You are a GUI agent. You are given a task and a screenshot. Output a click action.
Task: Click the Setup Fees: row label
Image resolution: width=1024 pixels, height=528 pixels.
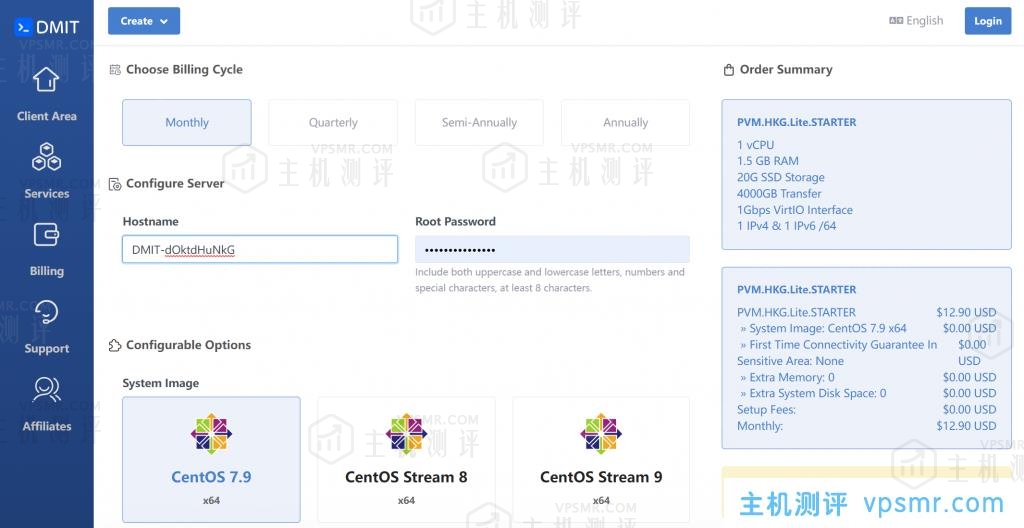[x=766, y=410]
